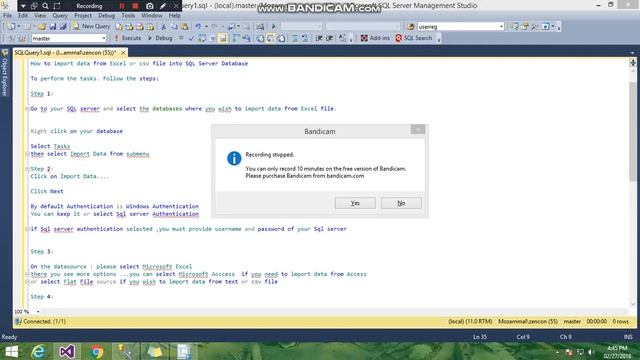This screenshot has height=360, width=640.
Task: Collapse the 'then select Import Data' outline block
Action: point(27,154)
